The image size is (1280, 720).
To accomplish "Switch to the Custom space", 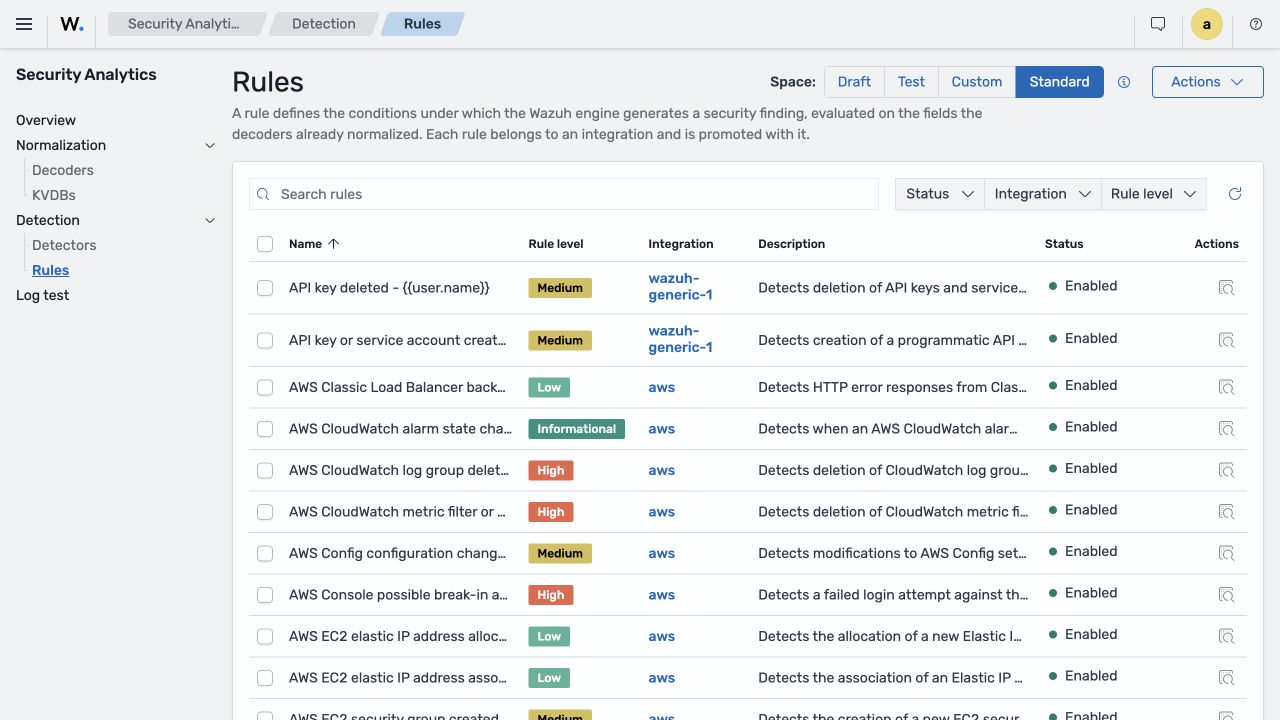I will tap(977, 82).
